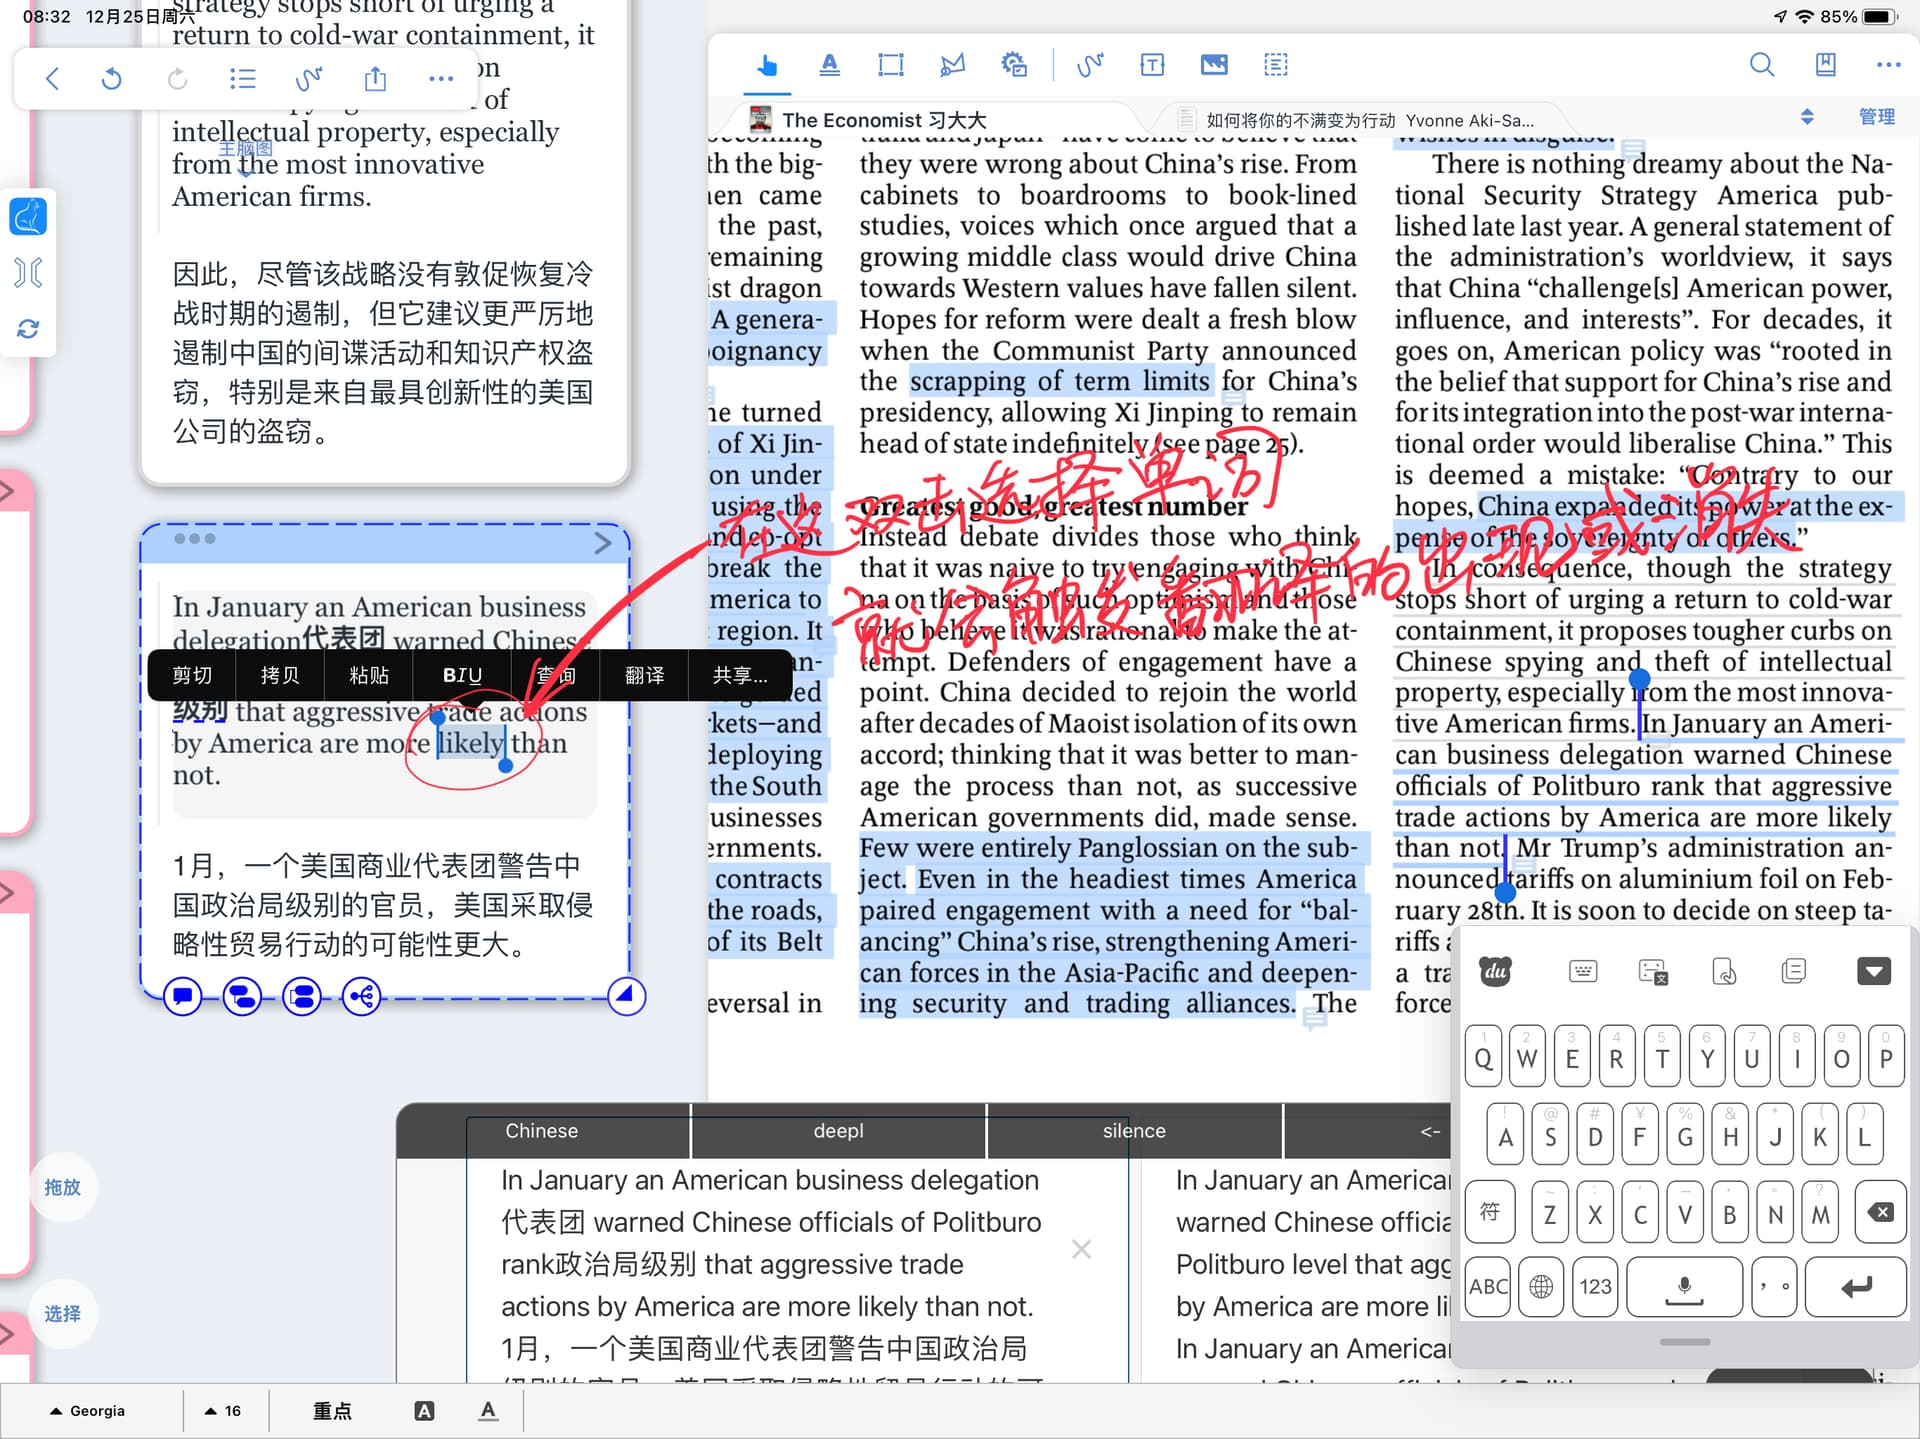Select the ink drawing tool in document toolbar
The height and width of the screenshot is (1439, 1920).
(1090, 66)
